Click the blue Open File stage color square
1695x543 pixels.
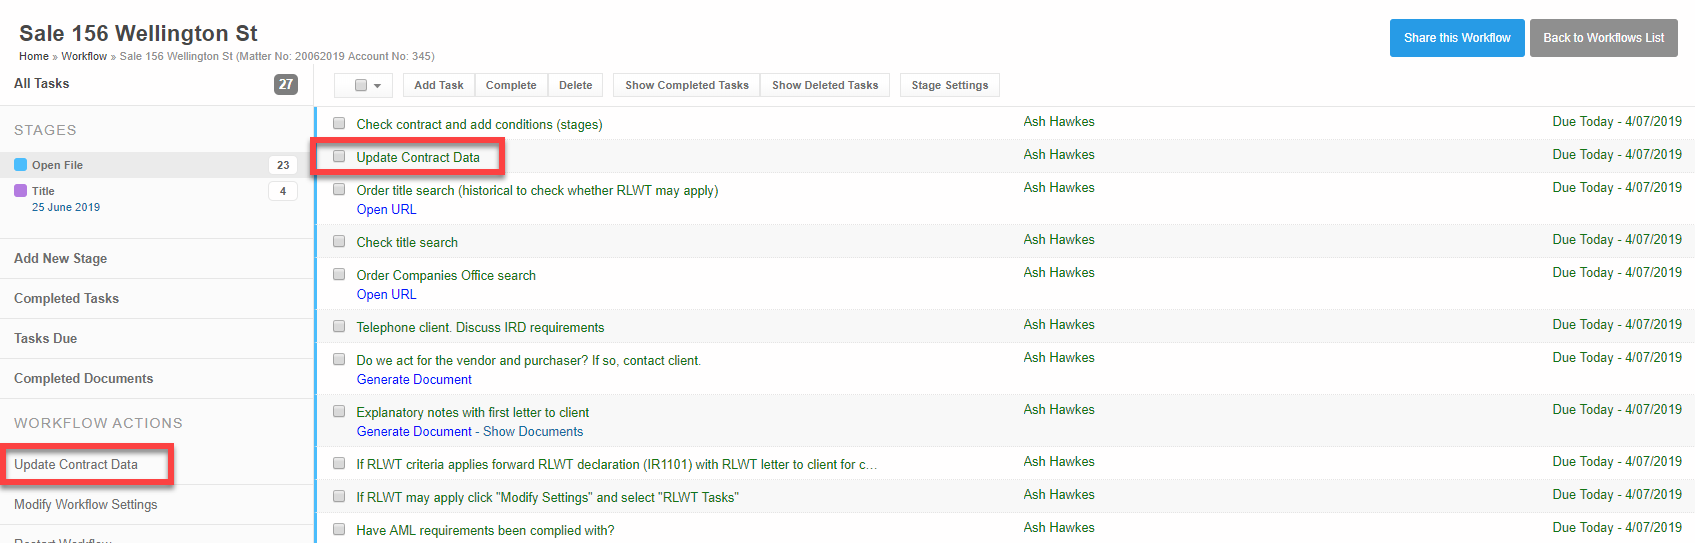point(21,165)
